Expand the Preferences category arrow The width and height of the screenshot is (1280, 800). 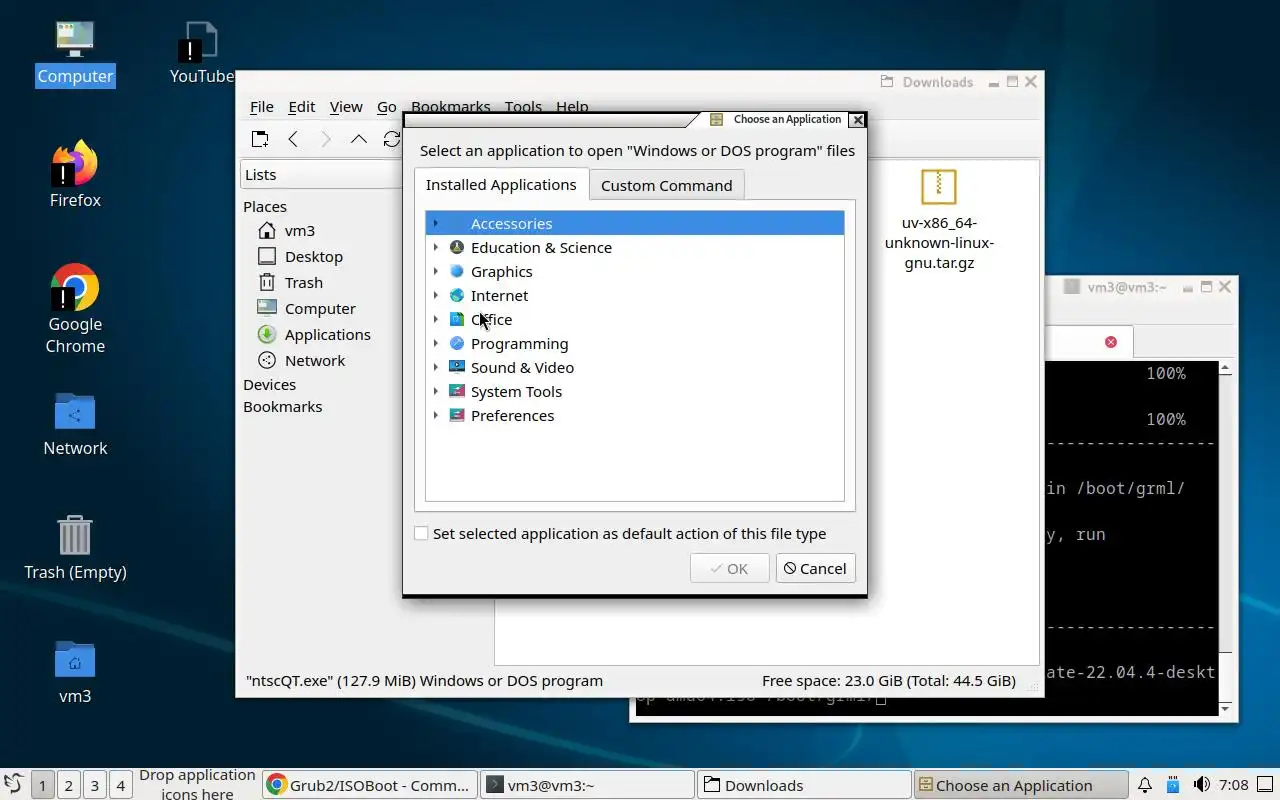coord(436,415)
